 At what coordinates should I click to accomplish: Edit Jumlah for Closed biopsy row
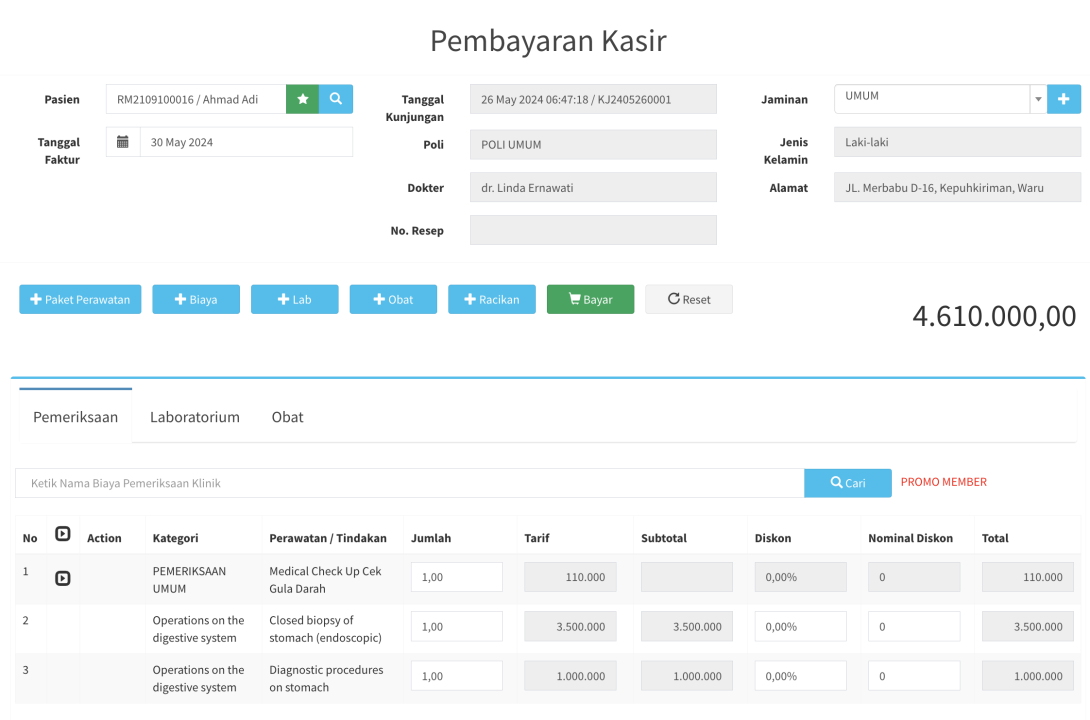(x=457, y=626)
